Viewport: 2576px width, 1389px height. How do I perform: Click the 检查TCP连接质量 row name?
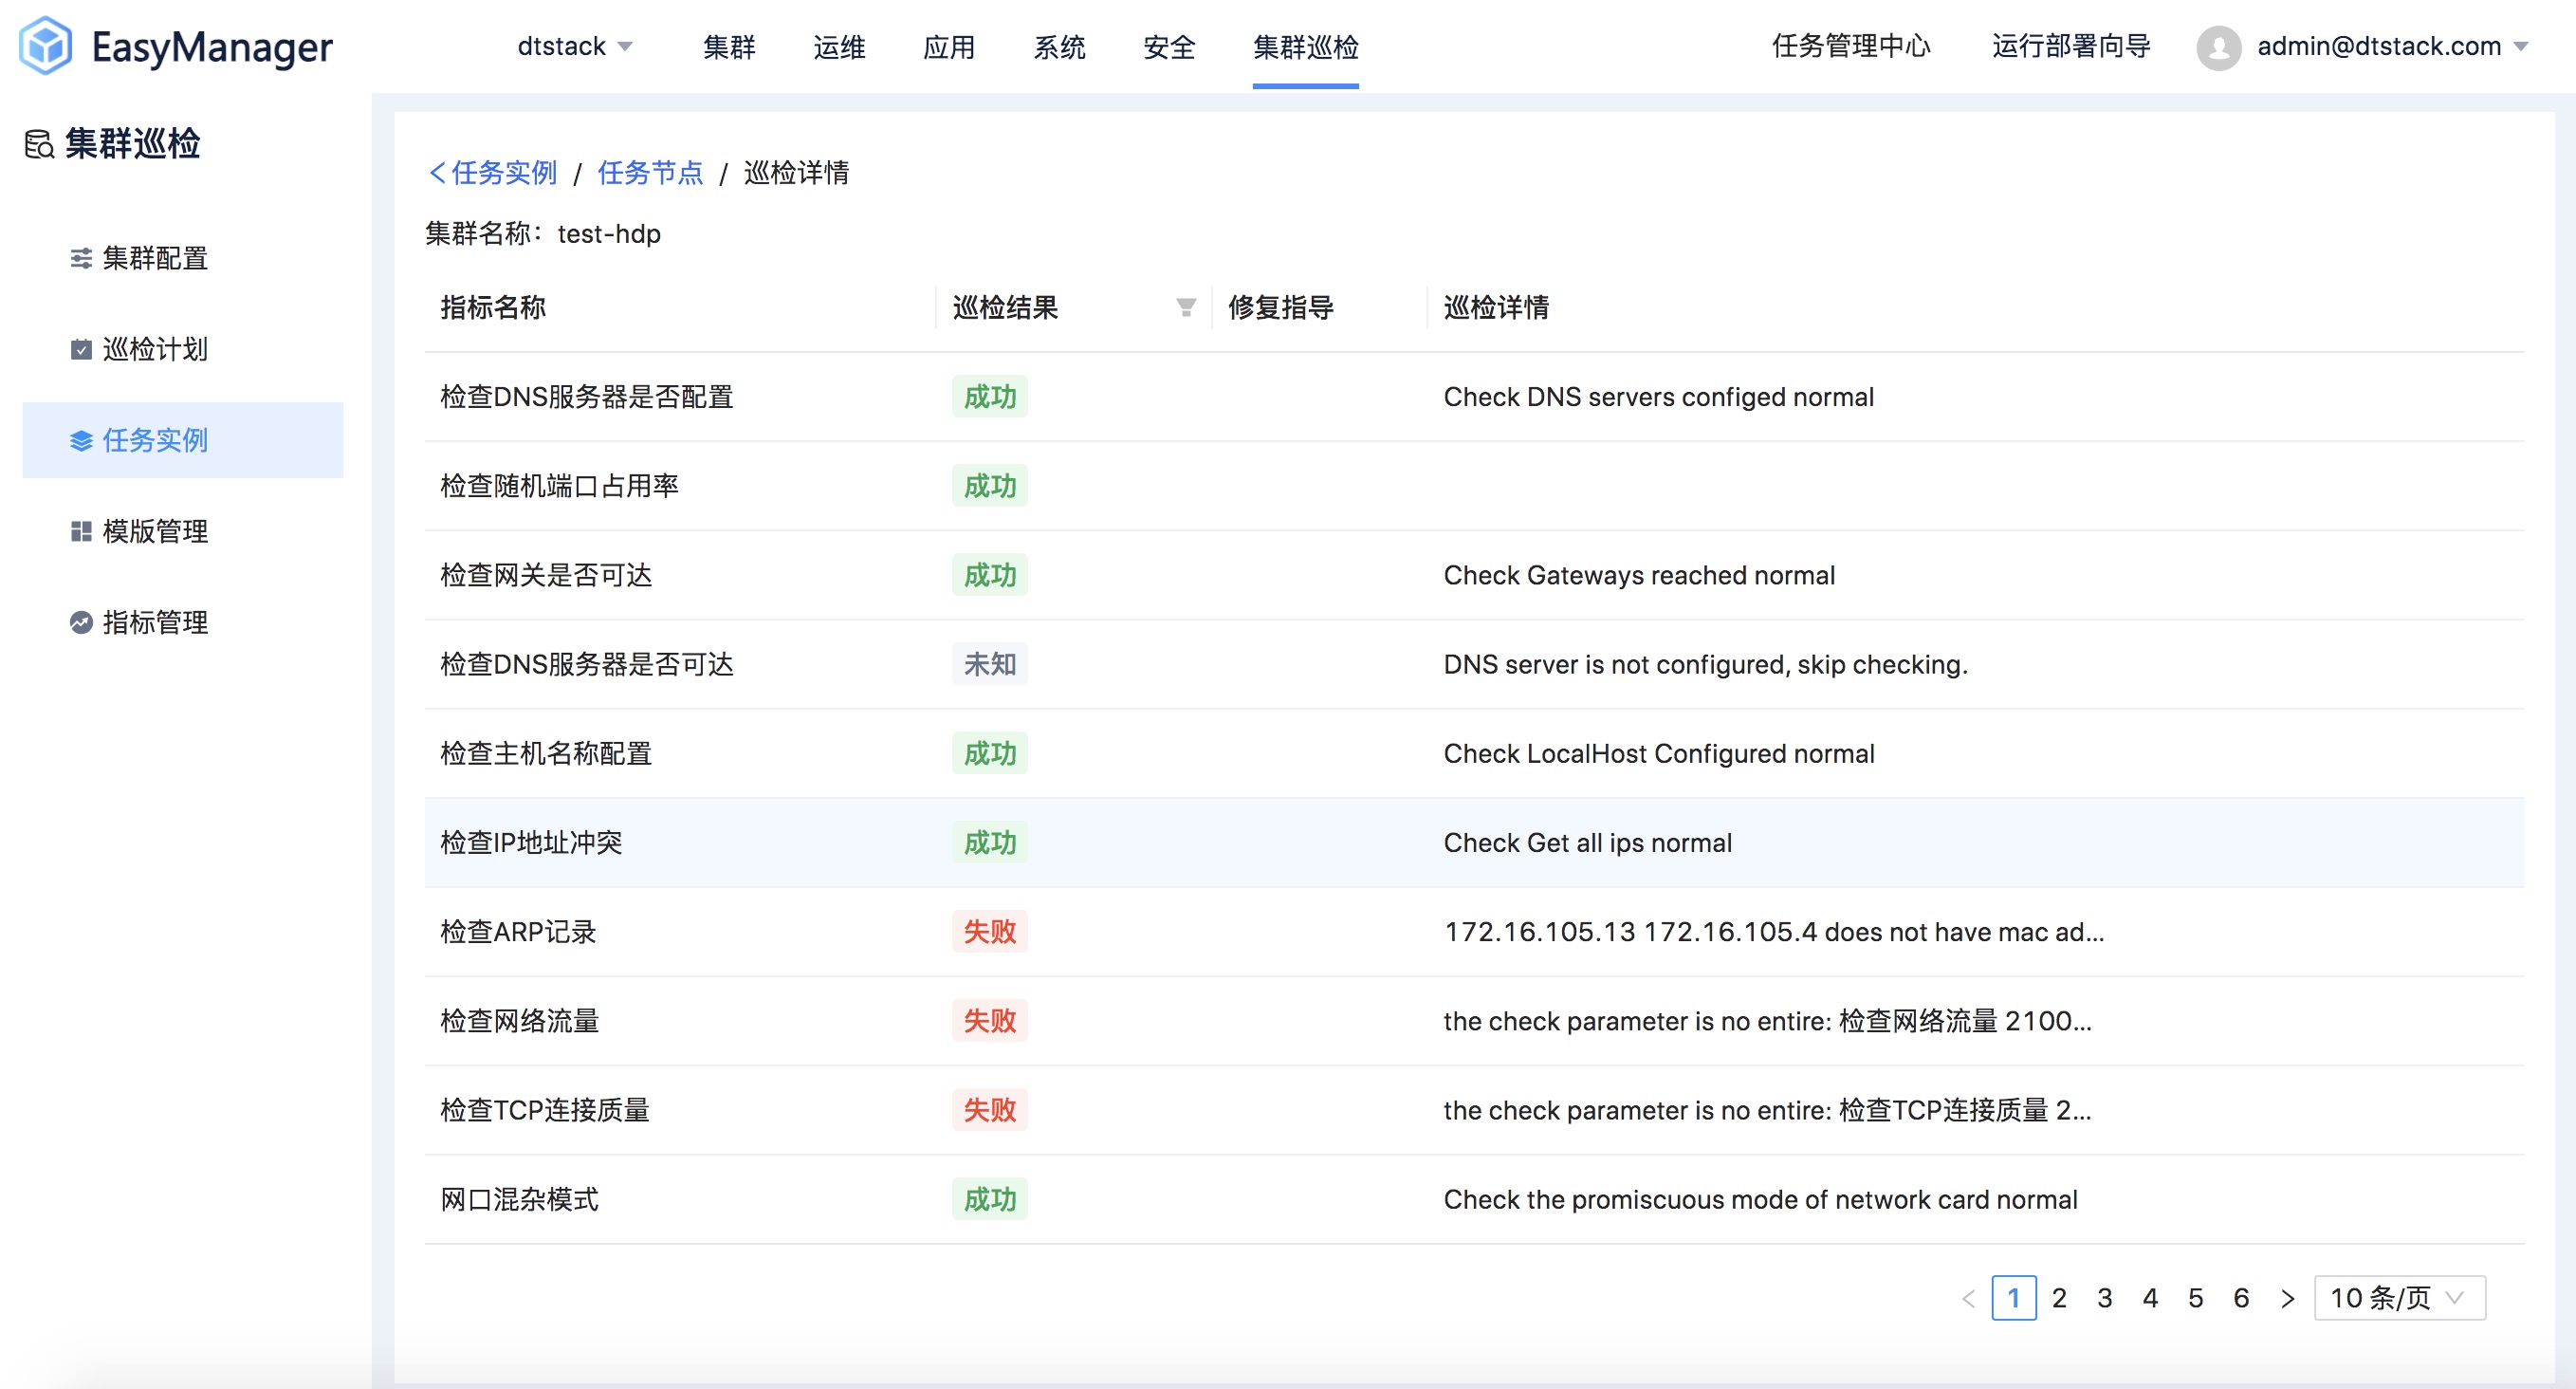(x=545, y=1111)
